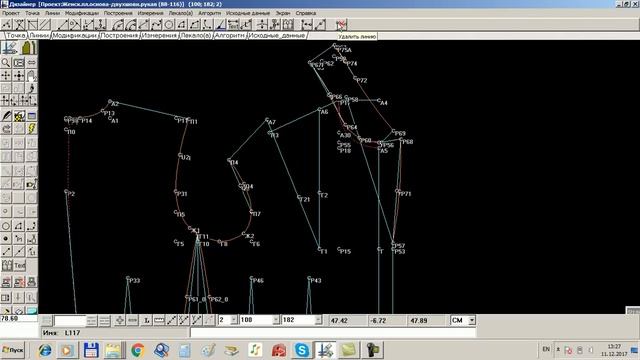Image resolution: width=640 pixels, height=360 pixels.
Task: Click the crosshair plus icon in bottom toolbar
Action: 119,320
